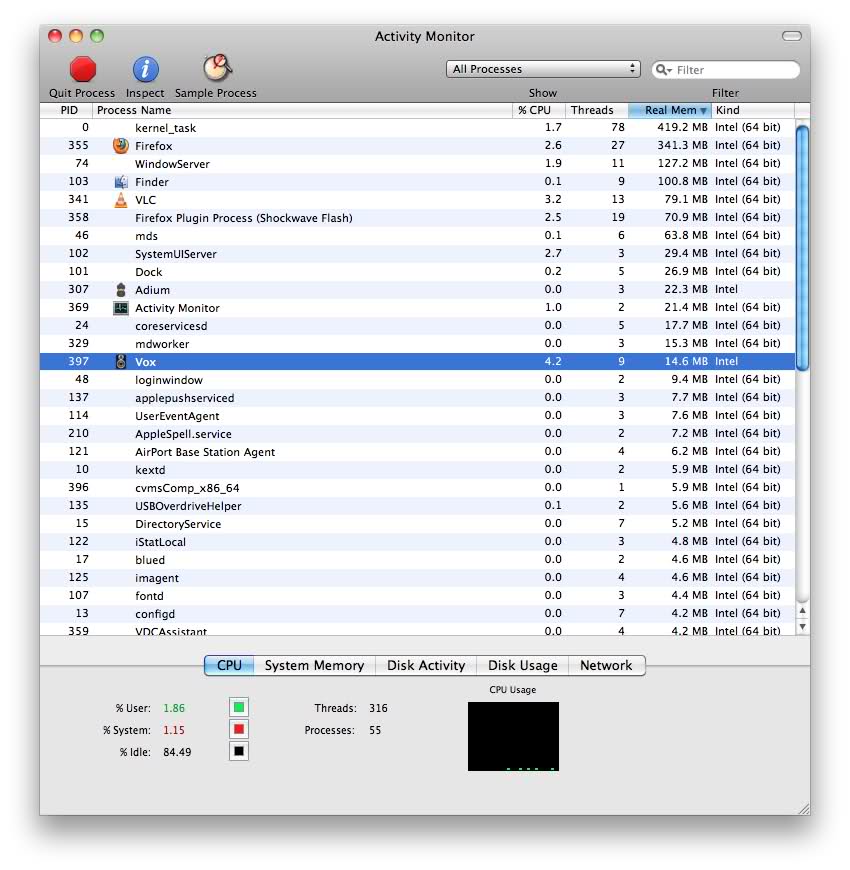Click the process list vertical scrollbar thumb

[x=802, y=247]
